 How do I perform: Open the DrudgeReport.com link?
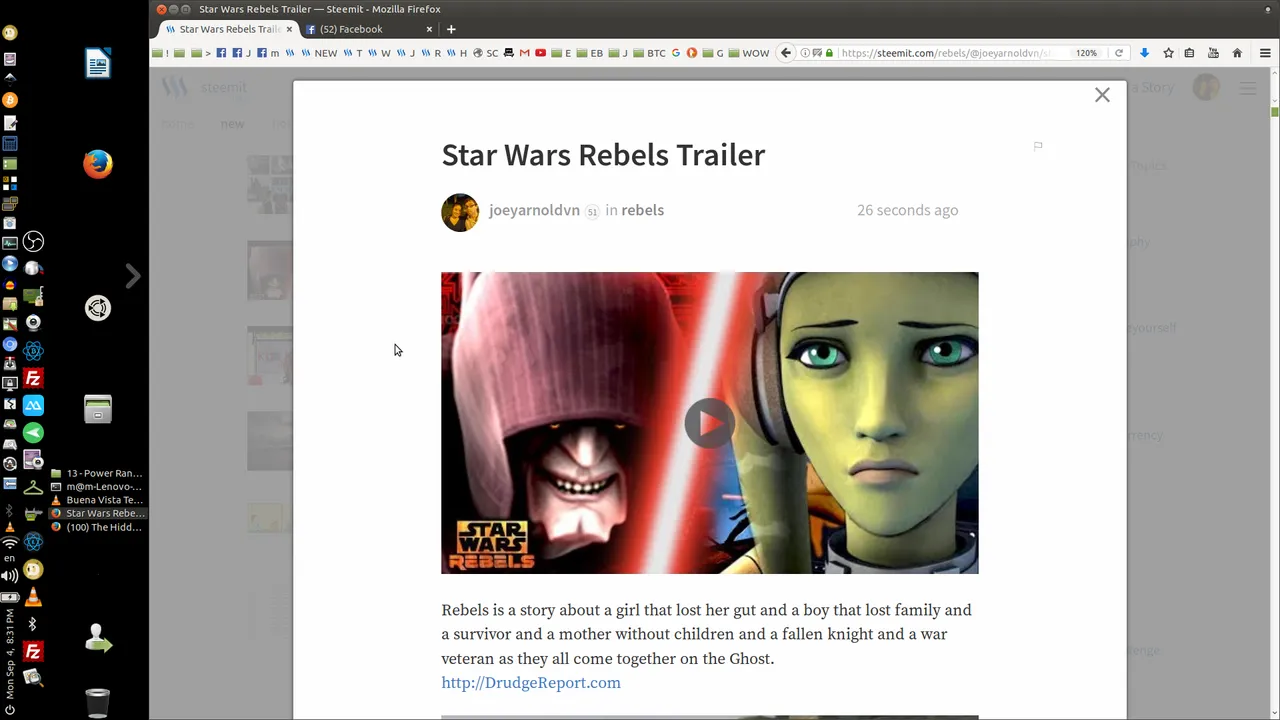tap(531, 683)
